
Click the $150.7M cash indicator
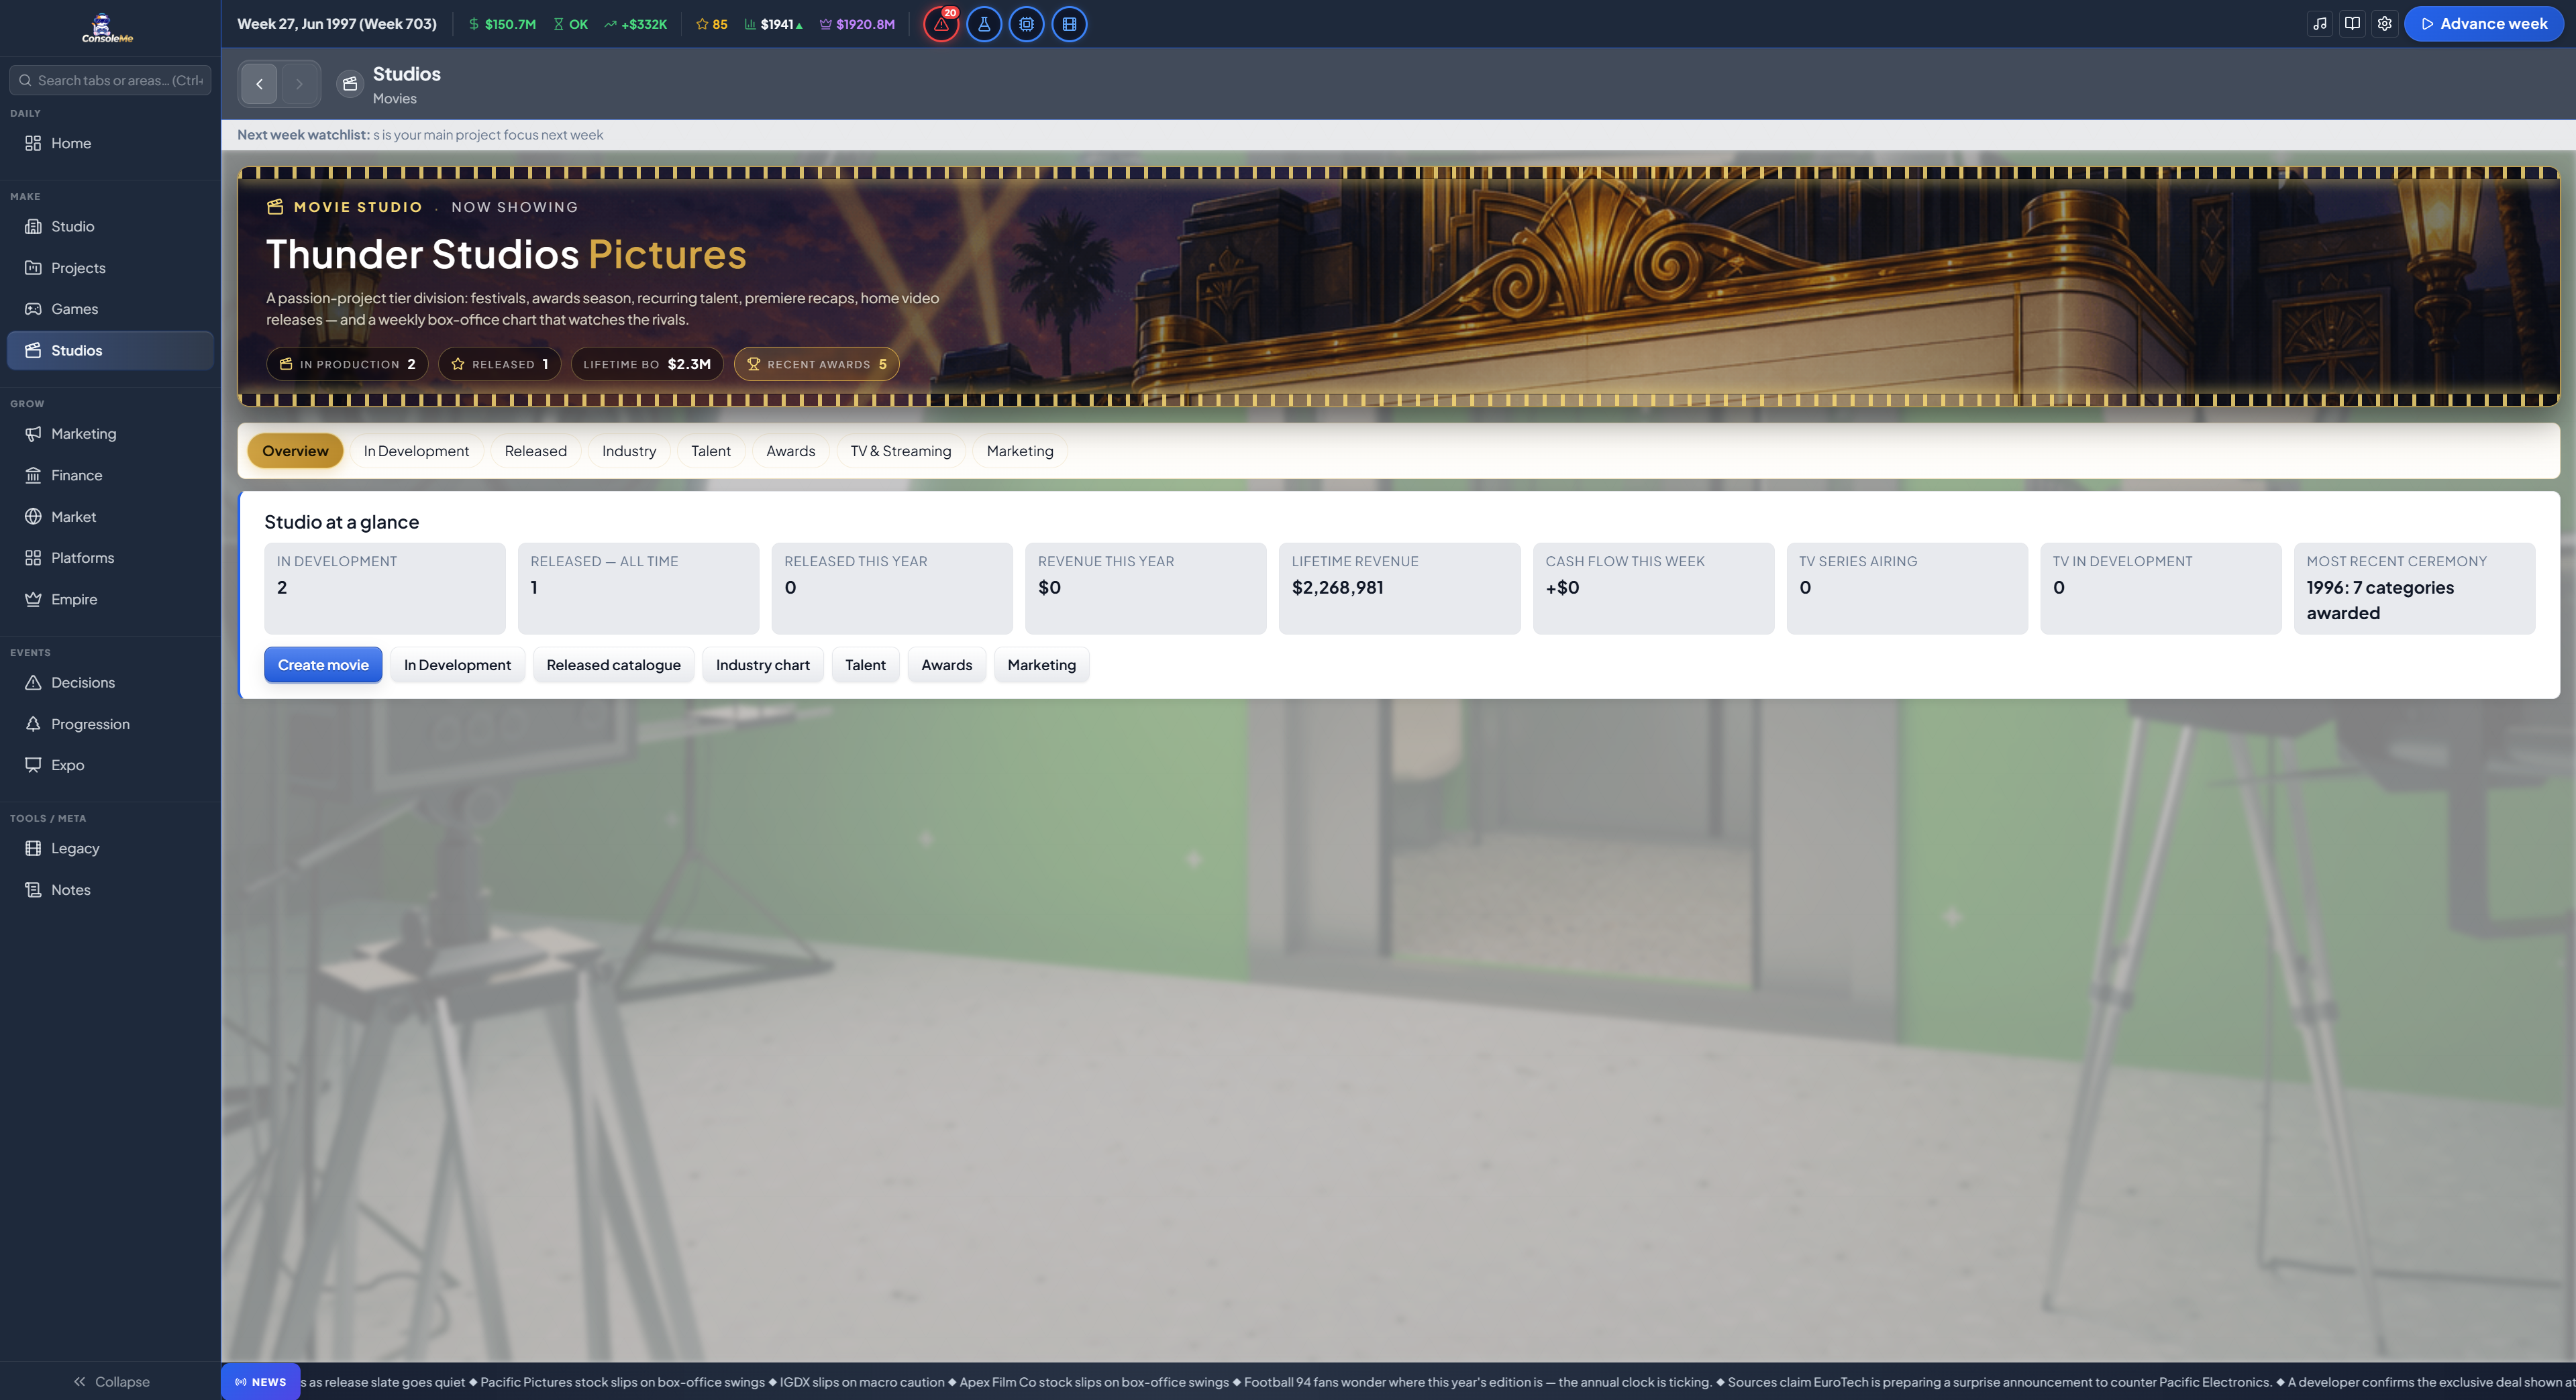(x=503, y=24)
